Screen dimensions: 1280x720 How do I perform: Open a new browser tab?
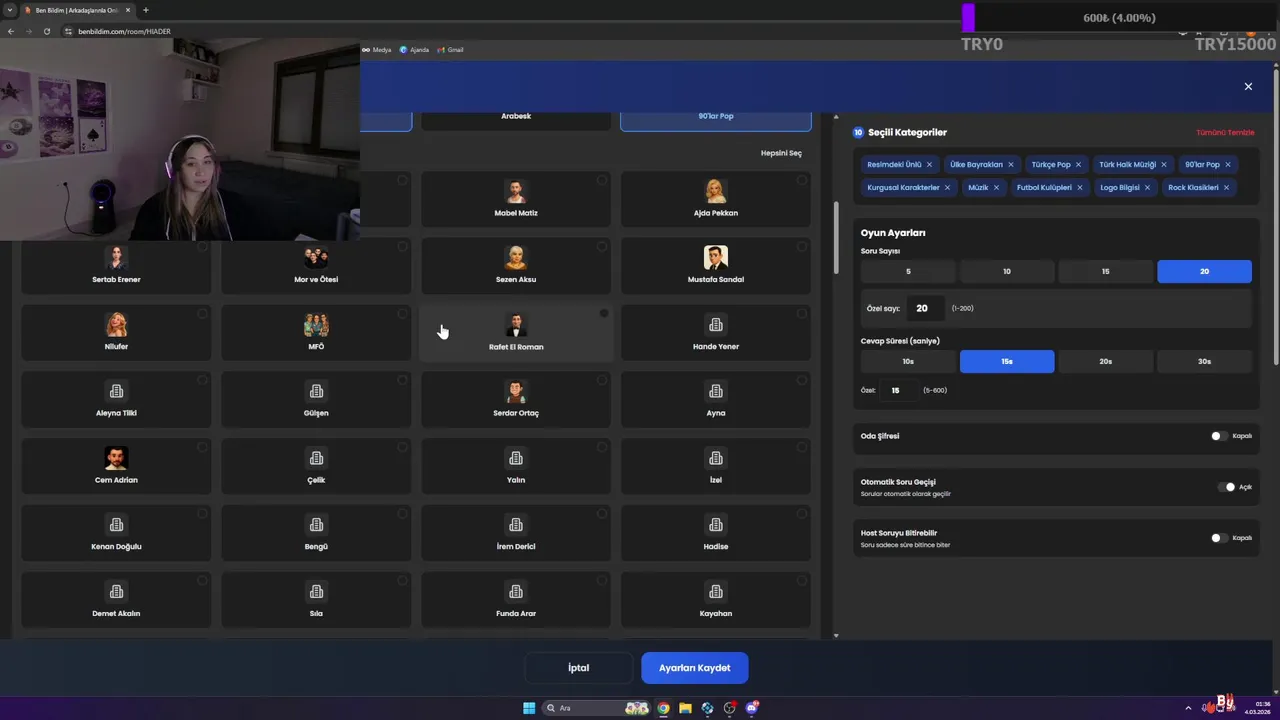point(145,10)
